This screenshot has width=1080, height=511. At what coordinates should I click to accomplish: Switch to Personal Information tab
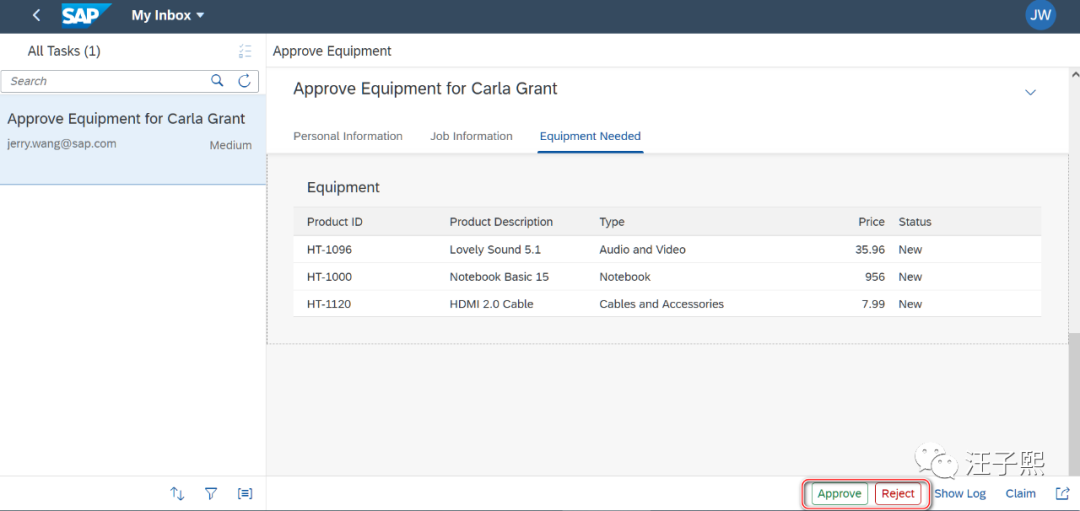(x=348, y=136)
